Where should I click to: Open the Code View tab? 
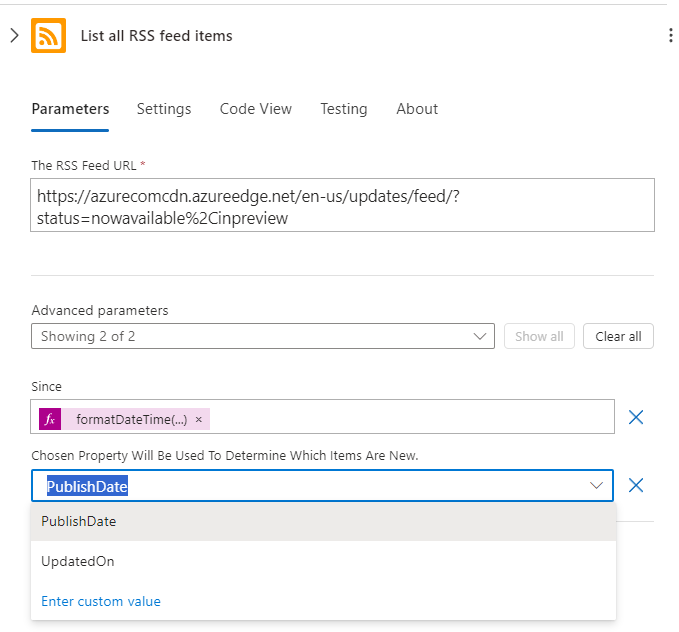point(255,109)
